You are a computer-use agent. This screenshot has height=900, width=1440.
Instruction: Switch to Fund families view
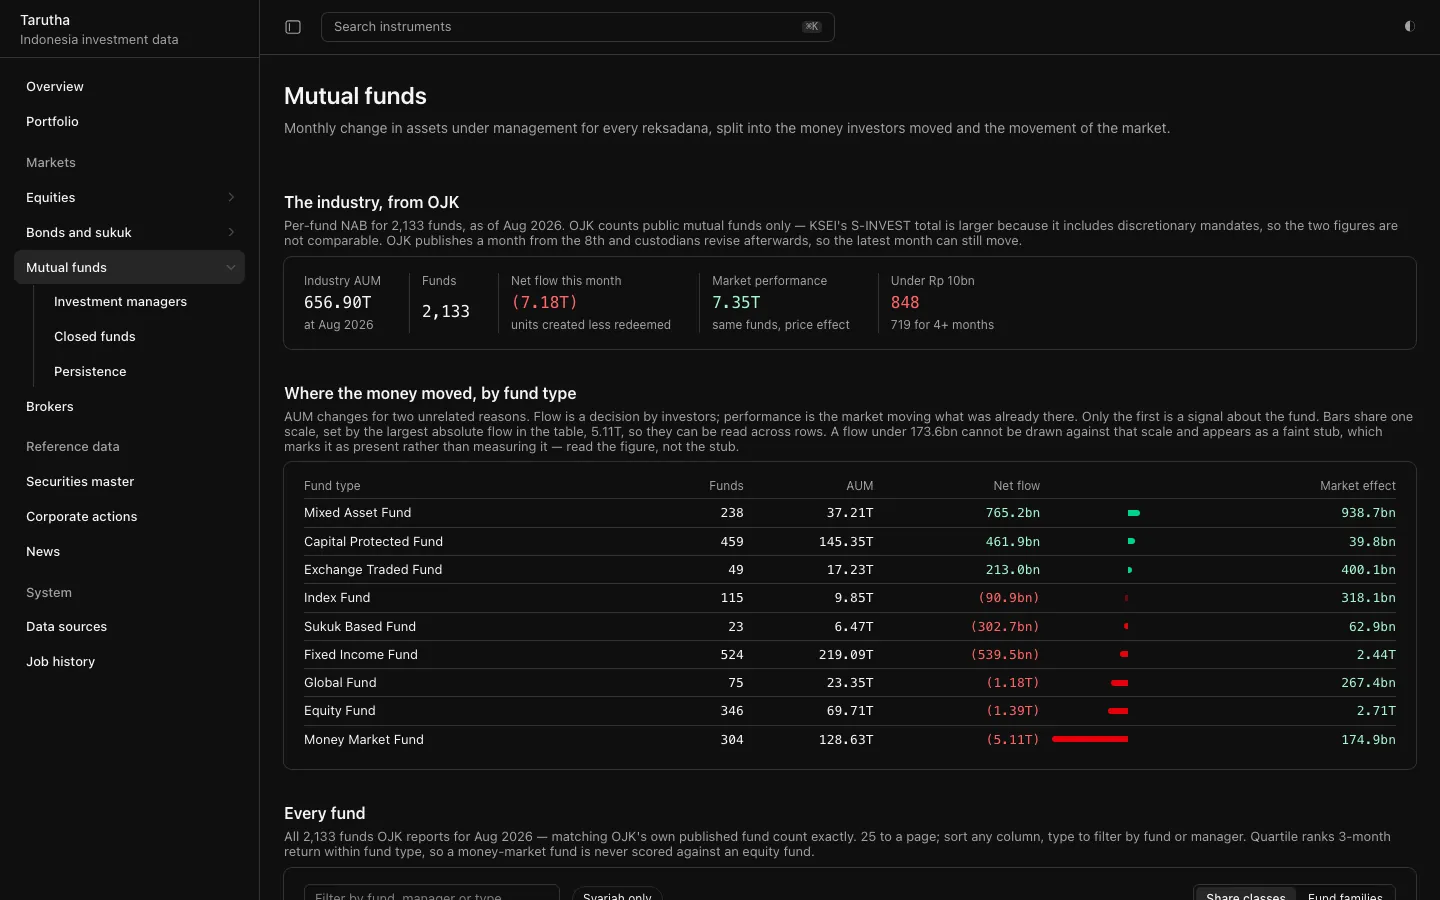point(1345,895)
